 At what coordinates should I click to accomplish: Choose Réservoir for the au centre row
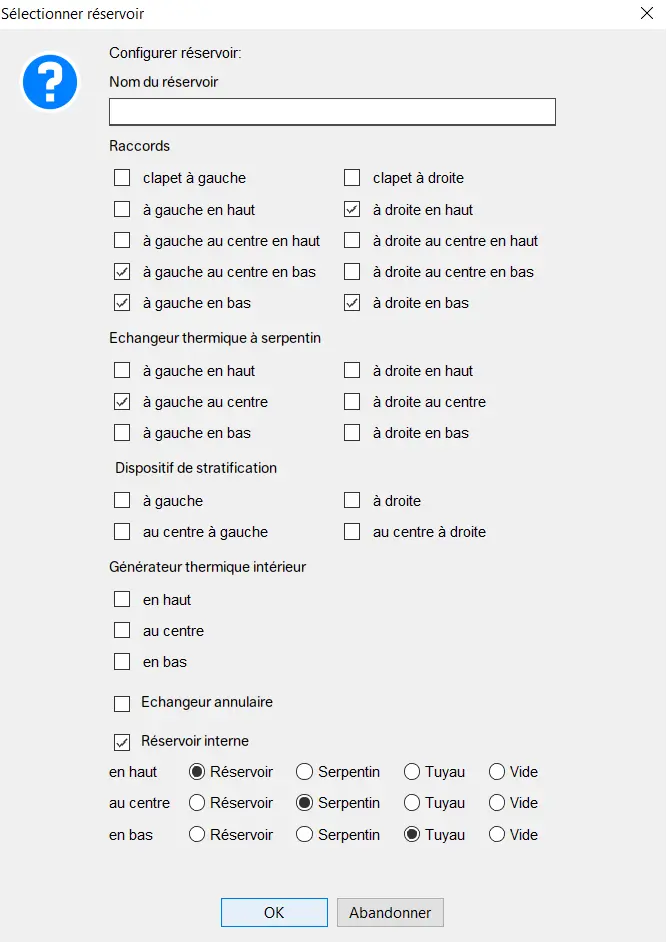197,803
